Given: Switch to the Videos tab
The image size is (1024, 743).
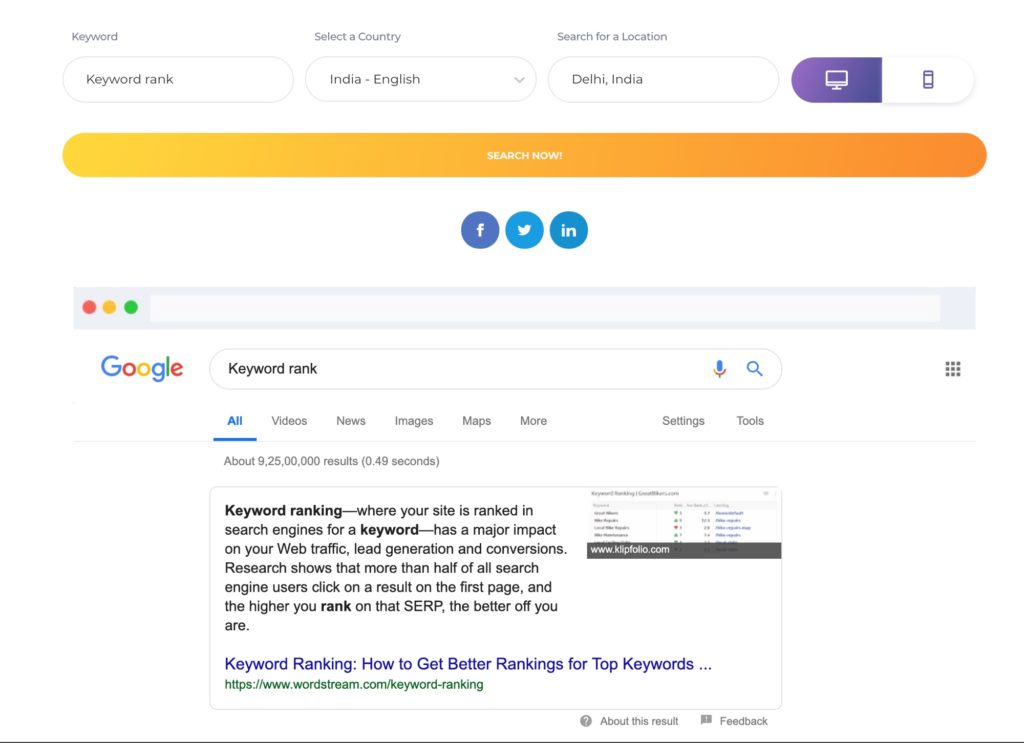Looking at the screenshot, I should tap(289, 421).
